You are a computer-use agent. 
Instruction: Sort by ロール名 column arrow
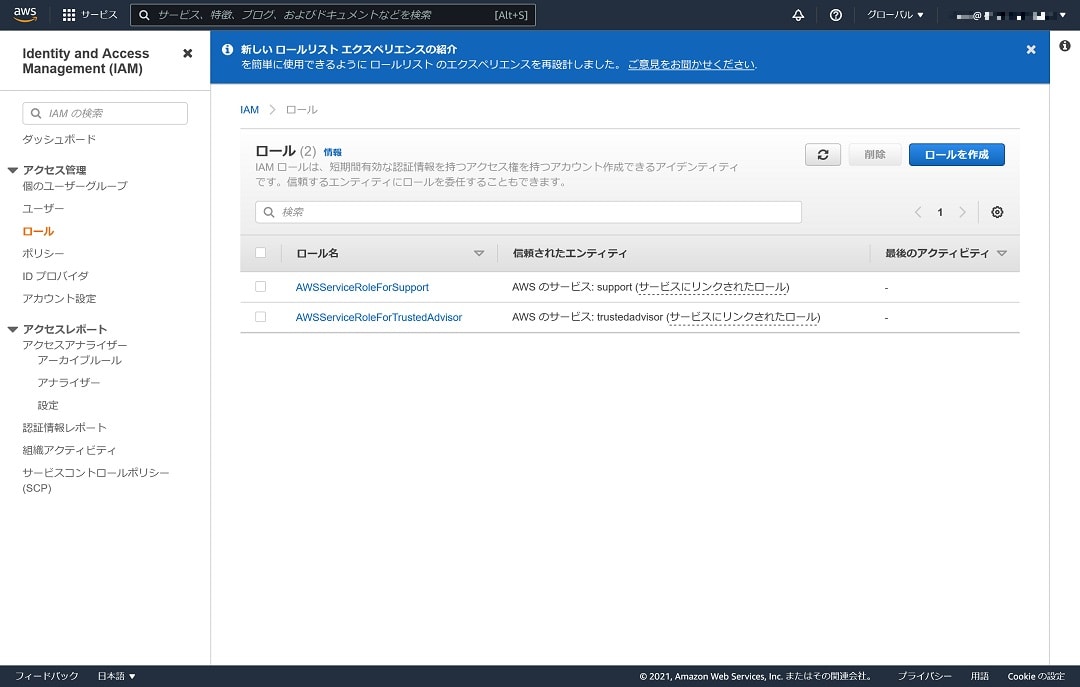pos(479,253)
